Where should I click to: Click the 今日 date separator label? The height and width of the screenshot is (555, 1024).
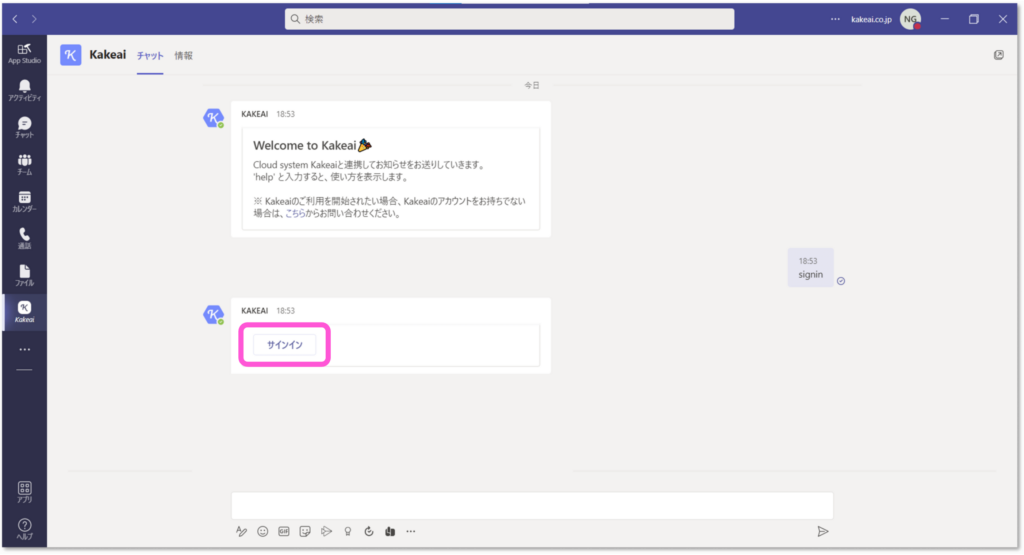pos(532,86)
